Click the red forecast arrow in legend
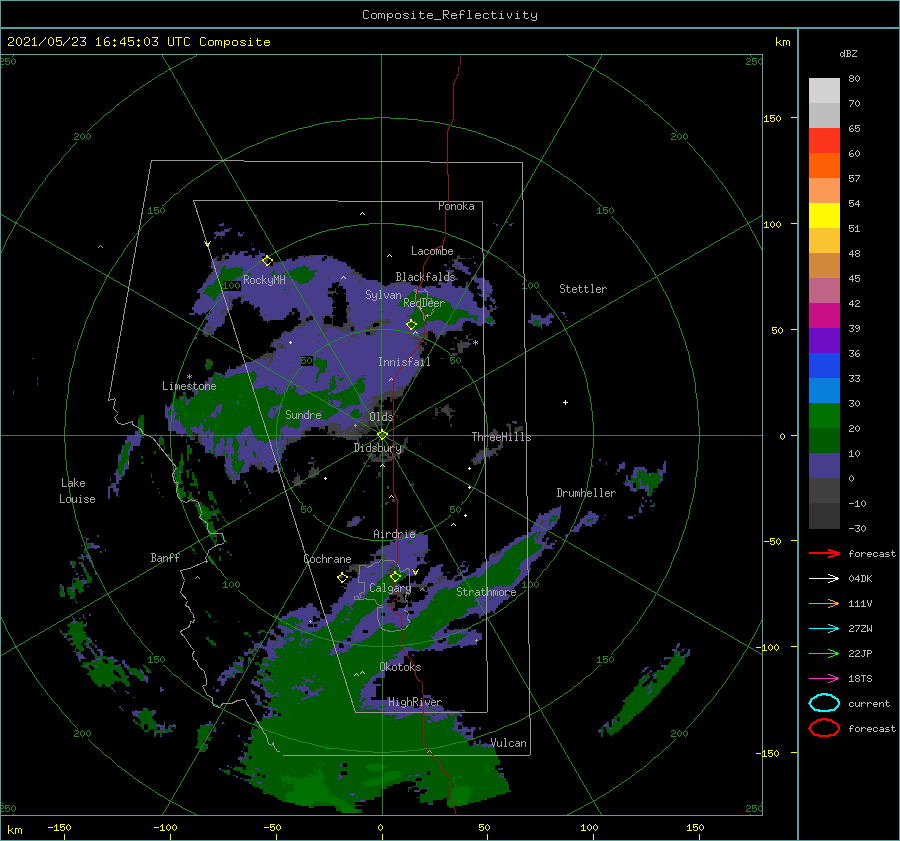 824,553
